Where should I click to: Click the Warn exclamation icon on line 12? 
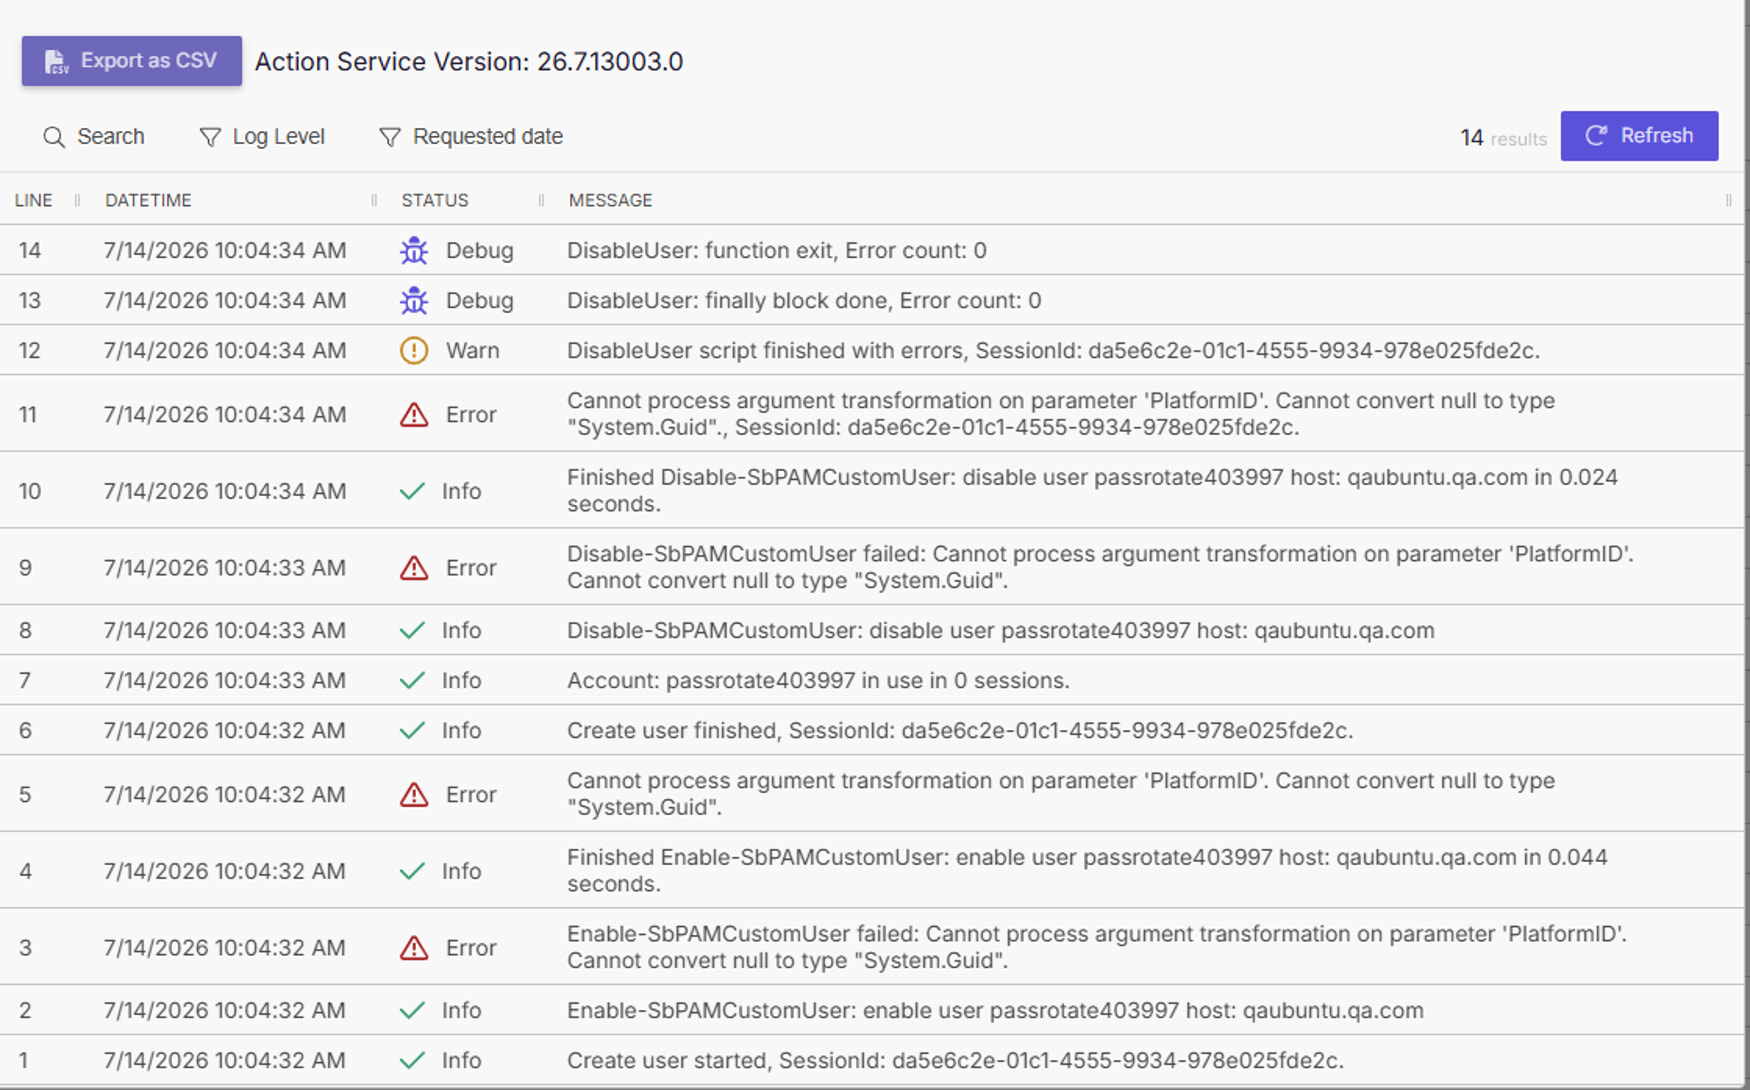[414, 350]
